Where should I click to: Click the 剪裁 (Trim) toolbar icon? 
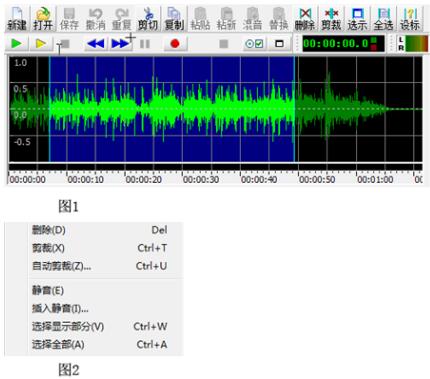coord(331,18)
